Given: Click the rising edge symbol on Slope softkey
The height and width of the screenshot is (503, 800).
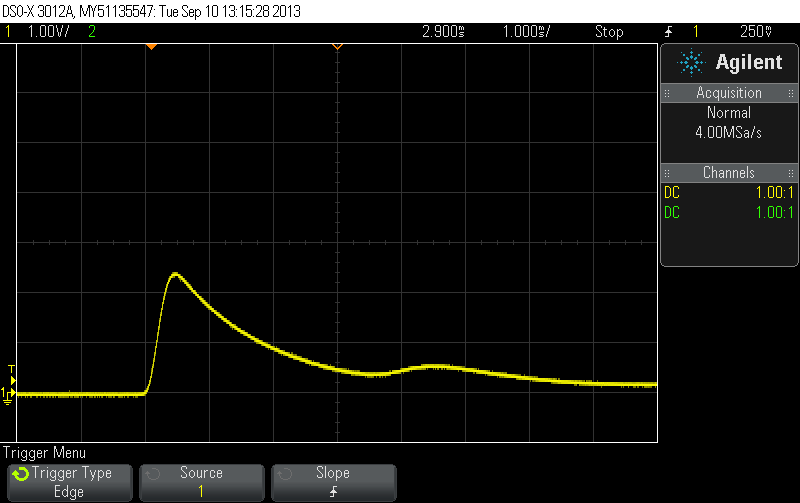Looking at the screenshot, I should (334, 492).
